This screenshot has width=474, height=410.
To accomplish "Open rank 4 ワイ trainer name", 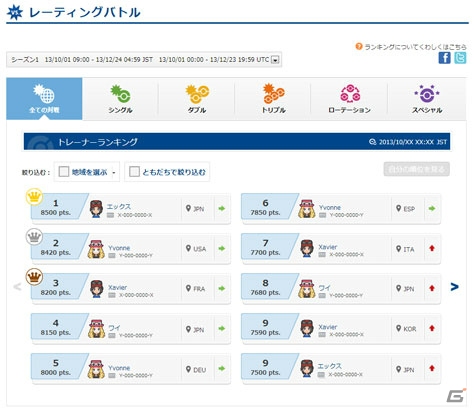I will click(x=114, y=328).
